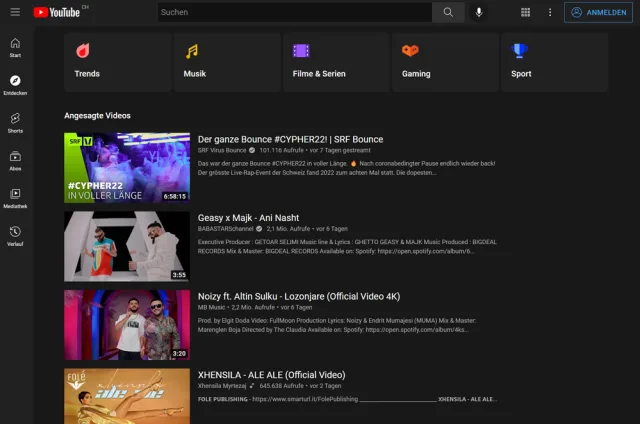Open the hamburger guide menu
Screen dimensions: 640x424
[15, 12]
